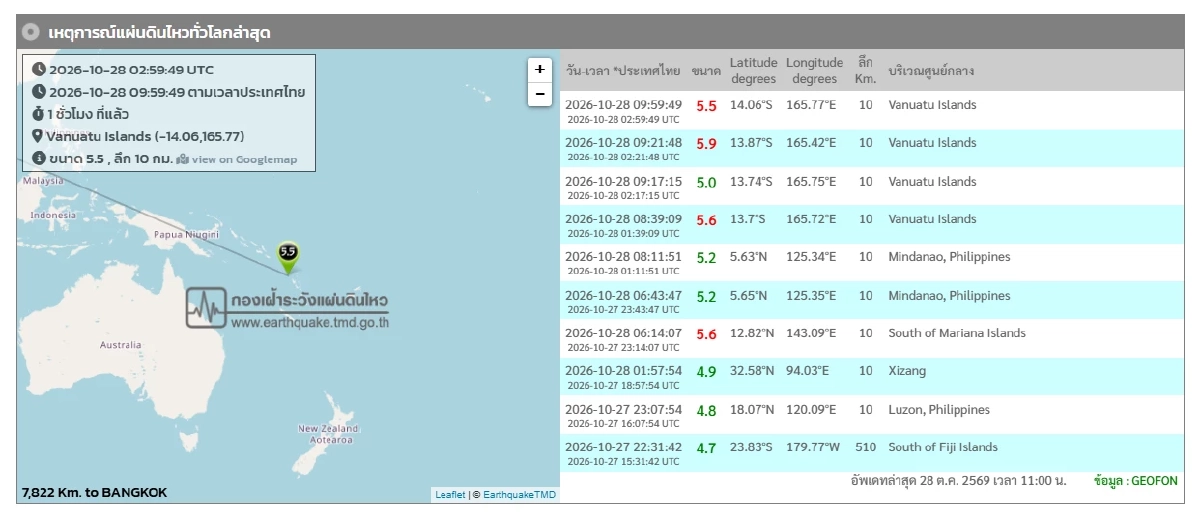
Task: Click the GEOFON data source label
Action: pos(1136,481)
